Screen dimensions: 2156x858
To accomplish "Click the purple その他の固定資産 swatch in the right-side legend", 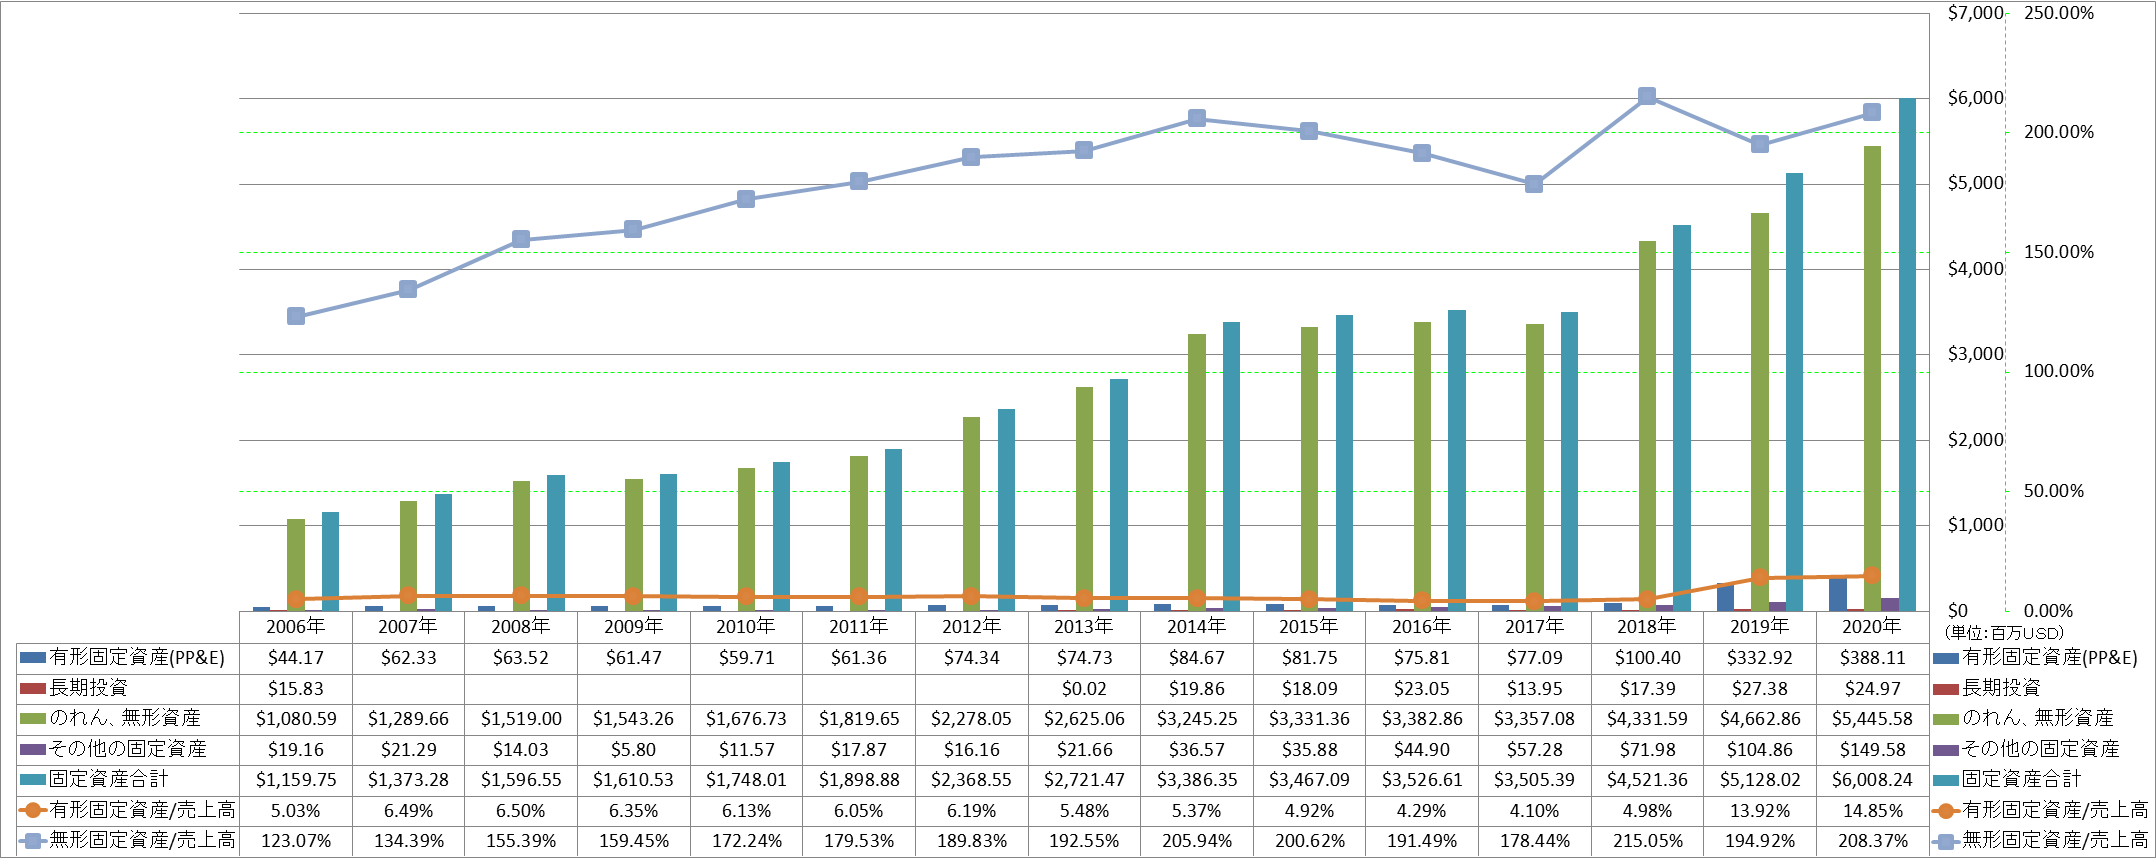I will click(x=1946, y=750).
